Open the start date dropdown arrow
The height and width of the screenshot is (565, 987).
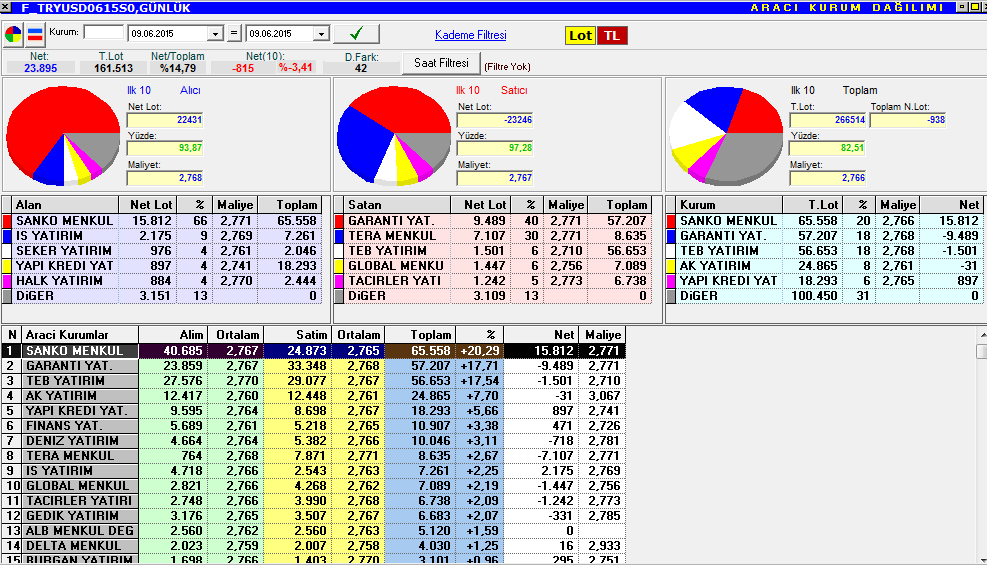[216, 34]
